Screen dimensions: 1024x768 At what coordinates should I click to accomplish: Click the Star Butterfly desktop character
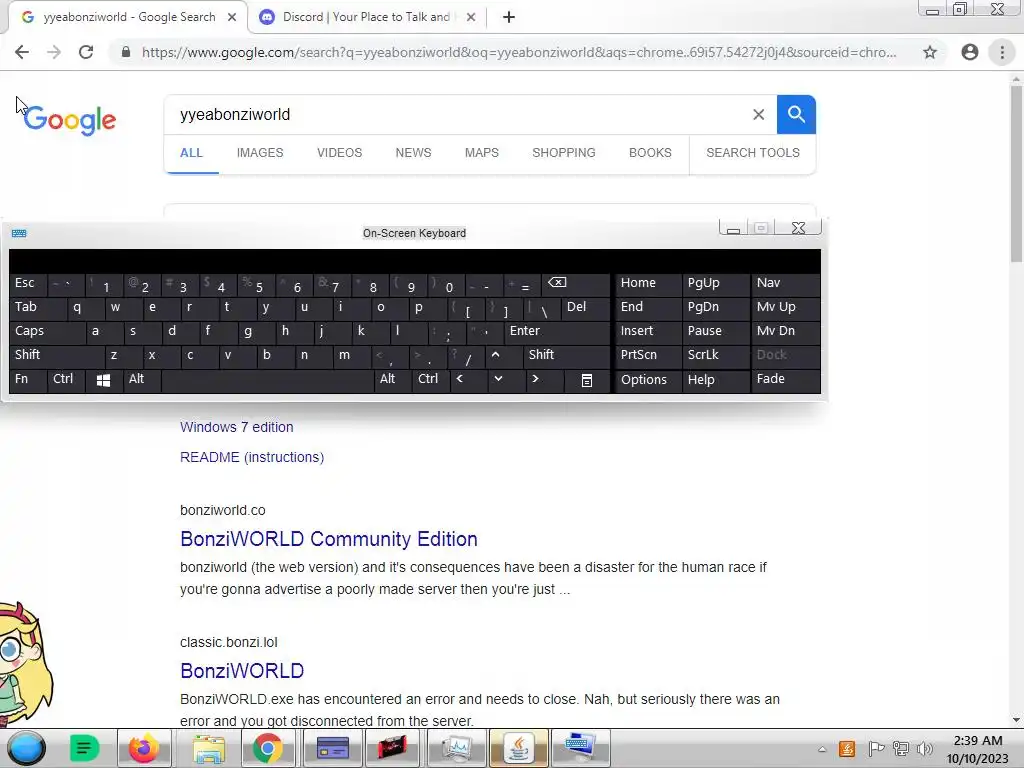[25, 664]
